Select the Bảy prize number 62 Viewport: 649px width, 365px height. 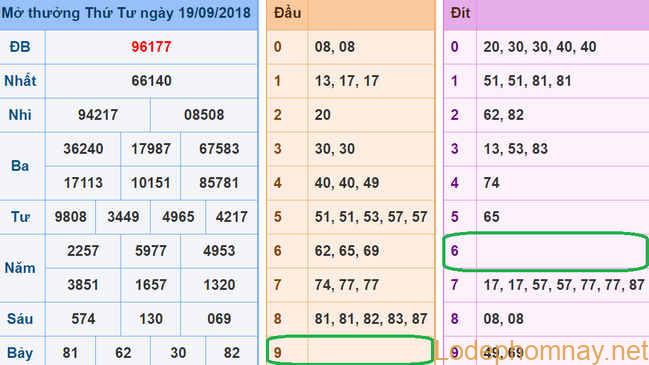(x=123, y=353)
